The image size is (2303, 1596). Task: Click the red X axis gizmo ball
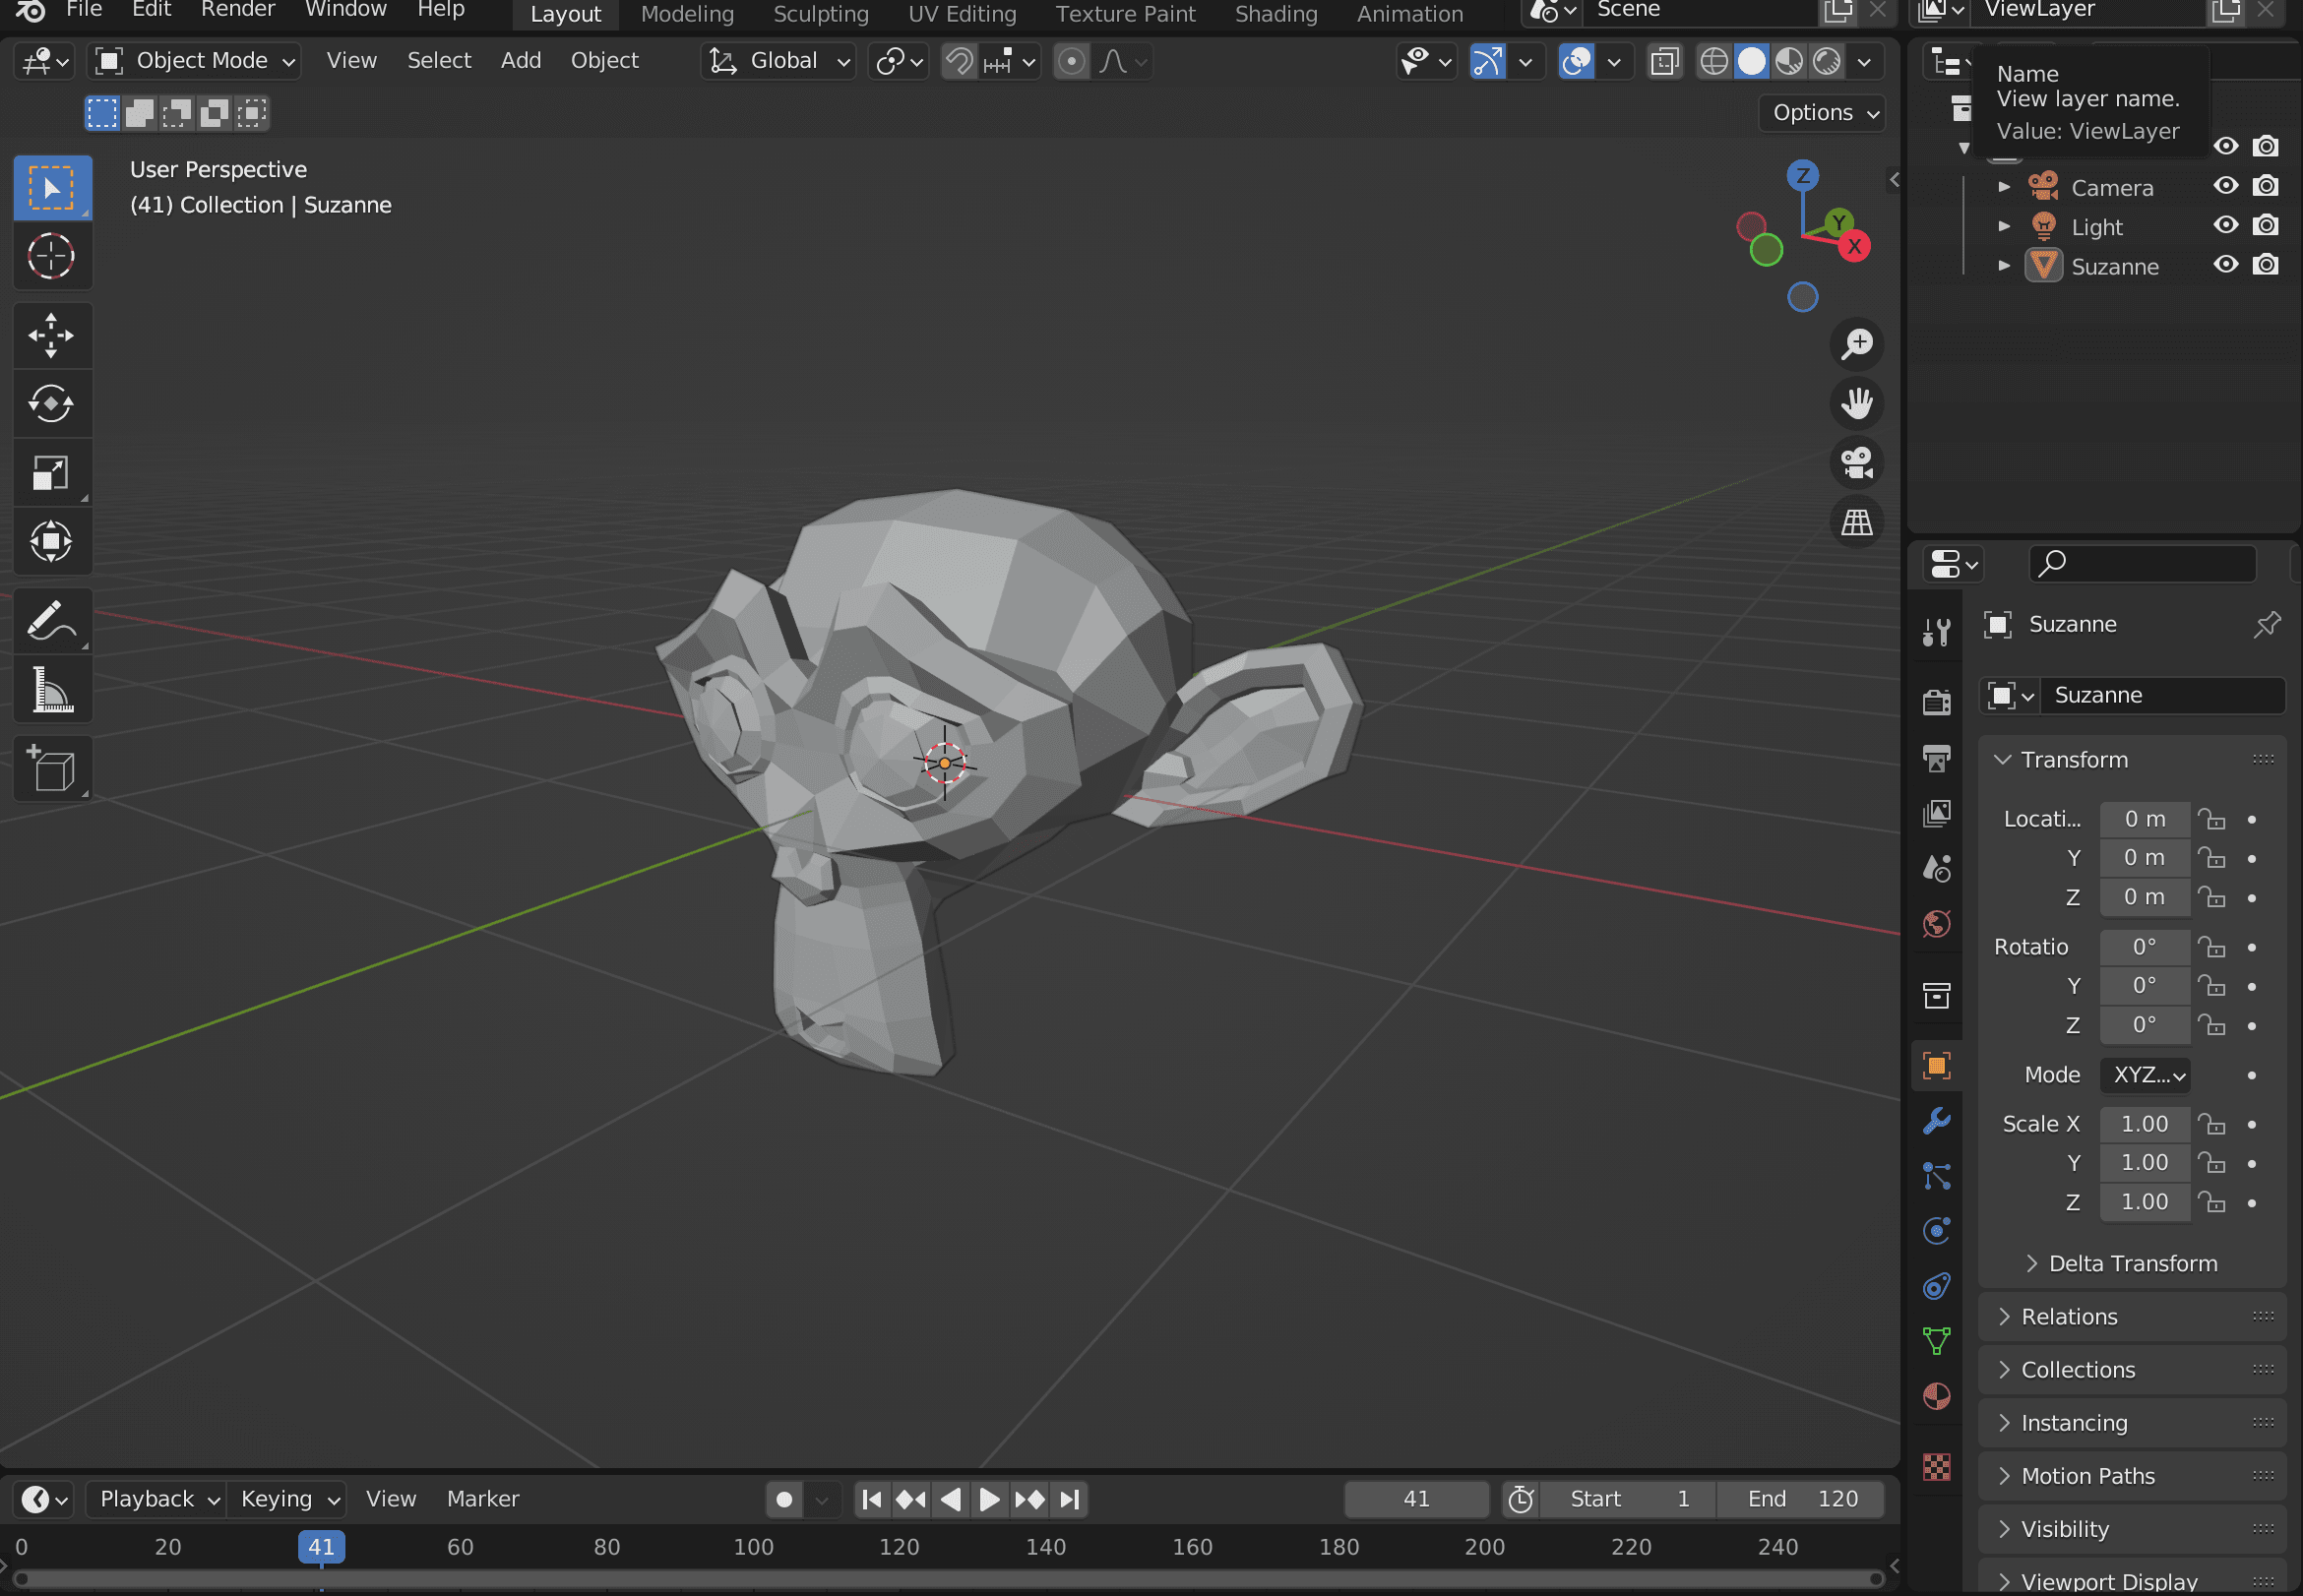point(1855,246)
